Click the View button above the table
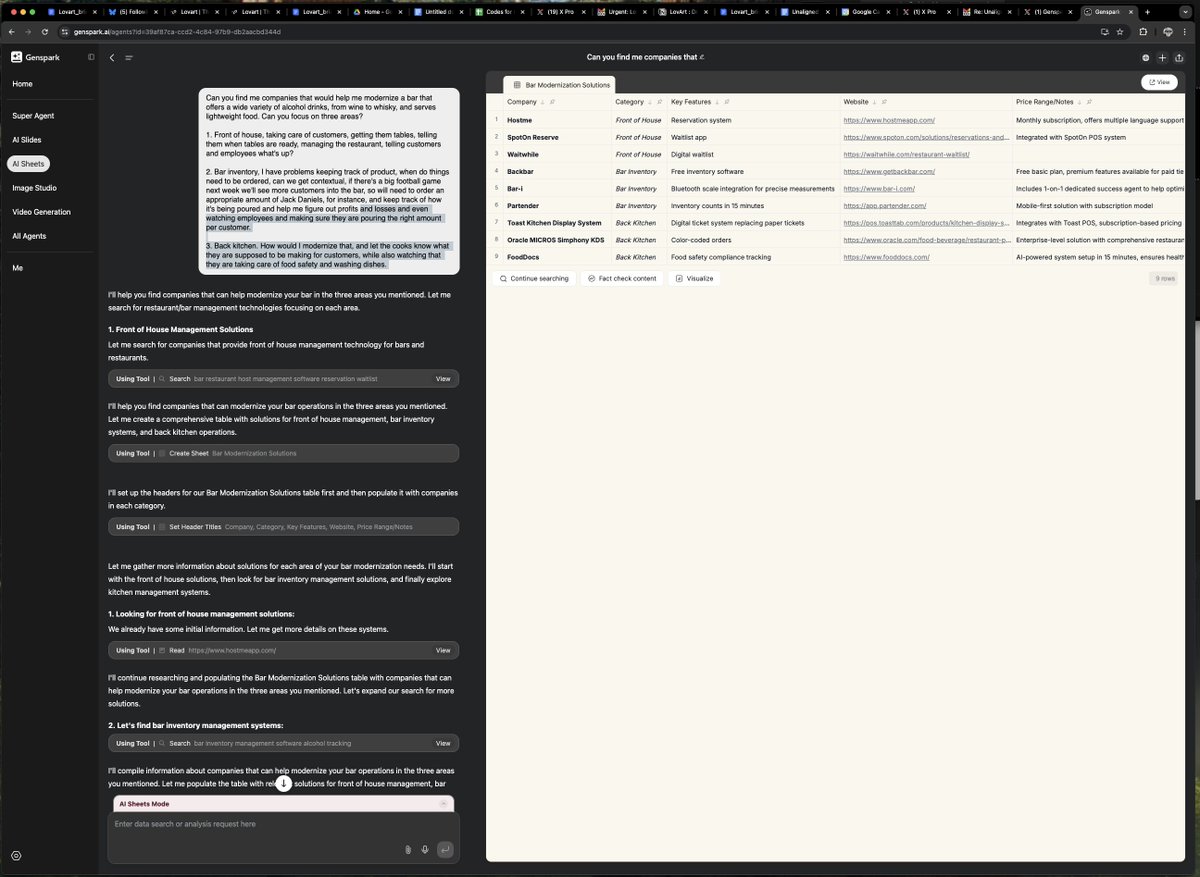 1158,83
